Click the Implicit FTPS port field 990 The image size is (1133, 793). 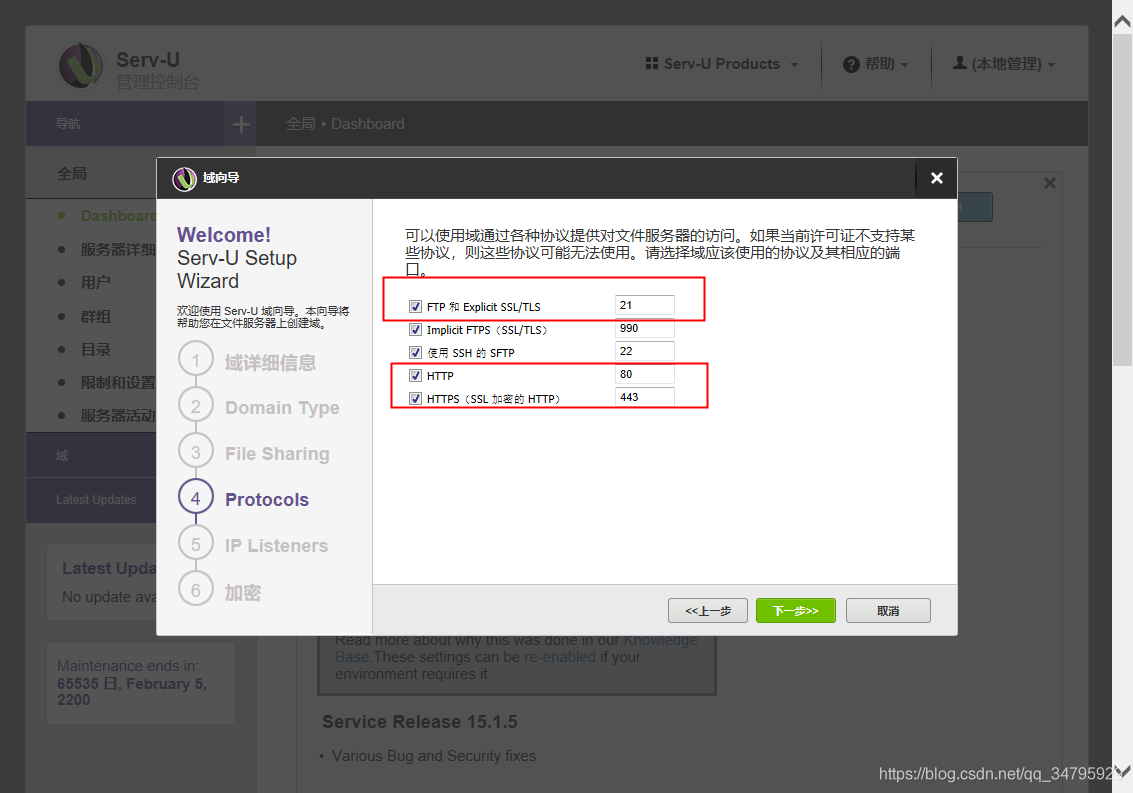pyautogui.click(x=645, y=329)
